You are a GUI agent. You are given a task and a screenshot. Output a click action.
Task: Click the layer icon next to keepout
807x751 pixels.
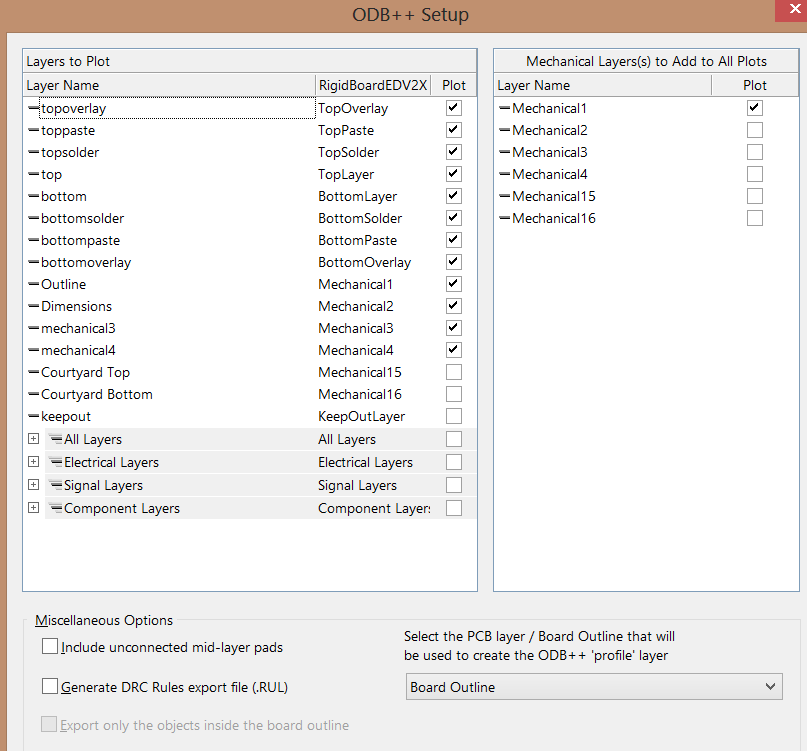click(x=33, y=416)
